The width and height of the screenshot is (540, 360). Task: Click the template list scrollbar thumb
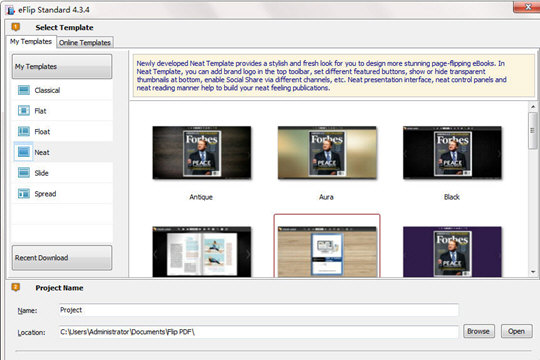pos(533,131)
